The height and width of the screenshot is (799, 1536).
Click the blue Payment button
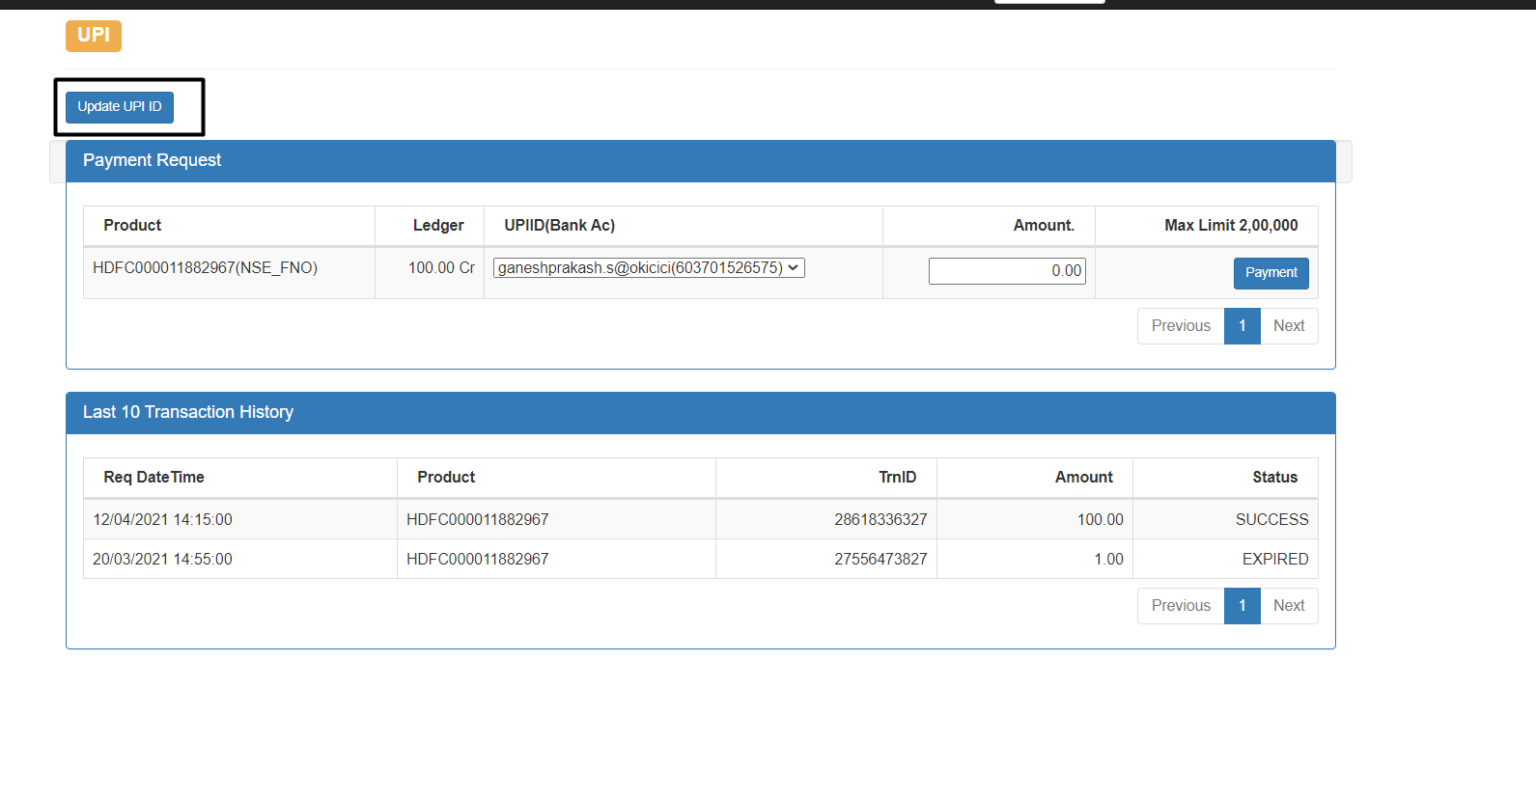pyautogui.click(x=1270, y=273)
